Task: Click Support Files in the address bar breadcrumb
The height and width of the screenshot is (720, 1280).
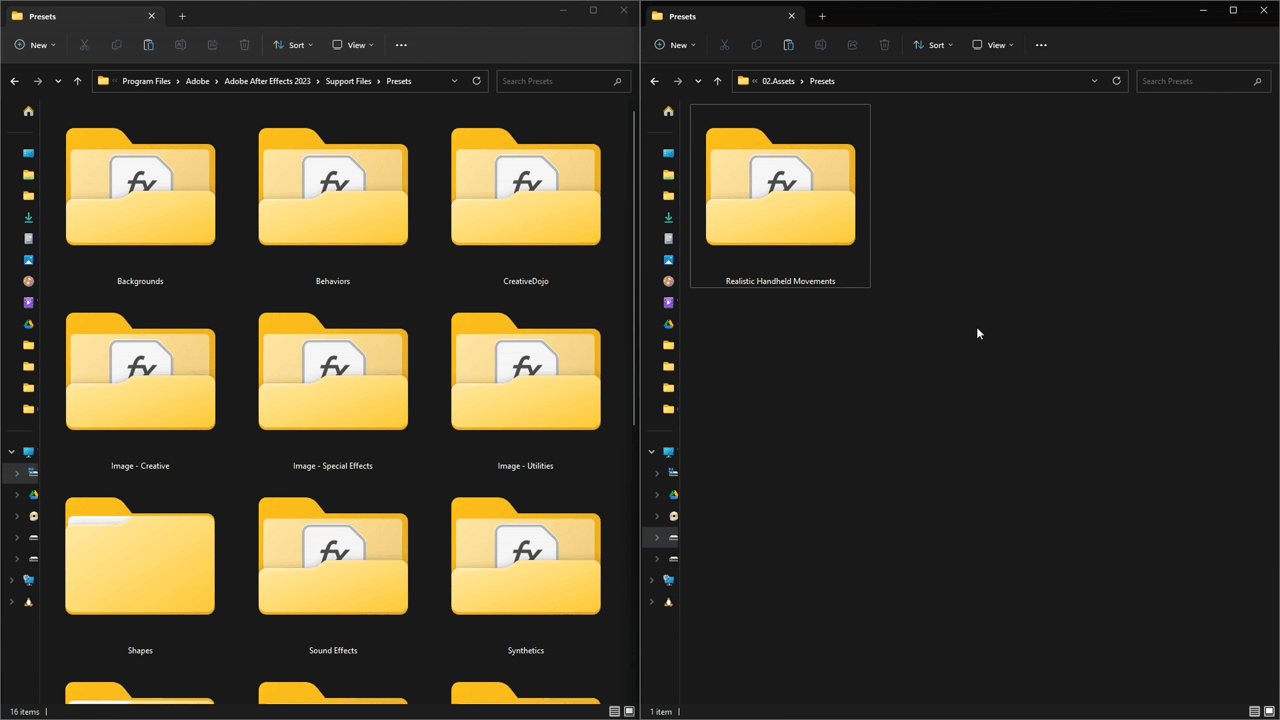Action: tap(349, 81)
